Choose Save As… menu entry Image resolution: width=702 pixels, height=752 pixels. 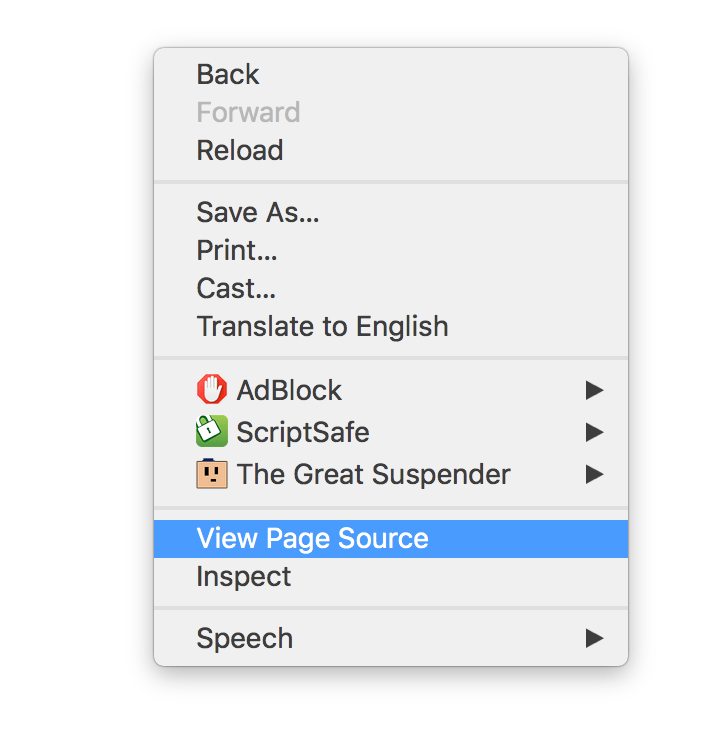257,213
